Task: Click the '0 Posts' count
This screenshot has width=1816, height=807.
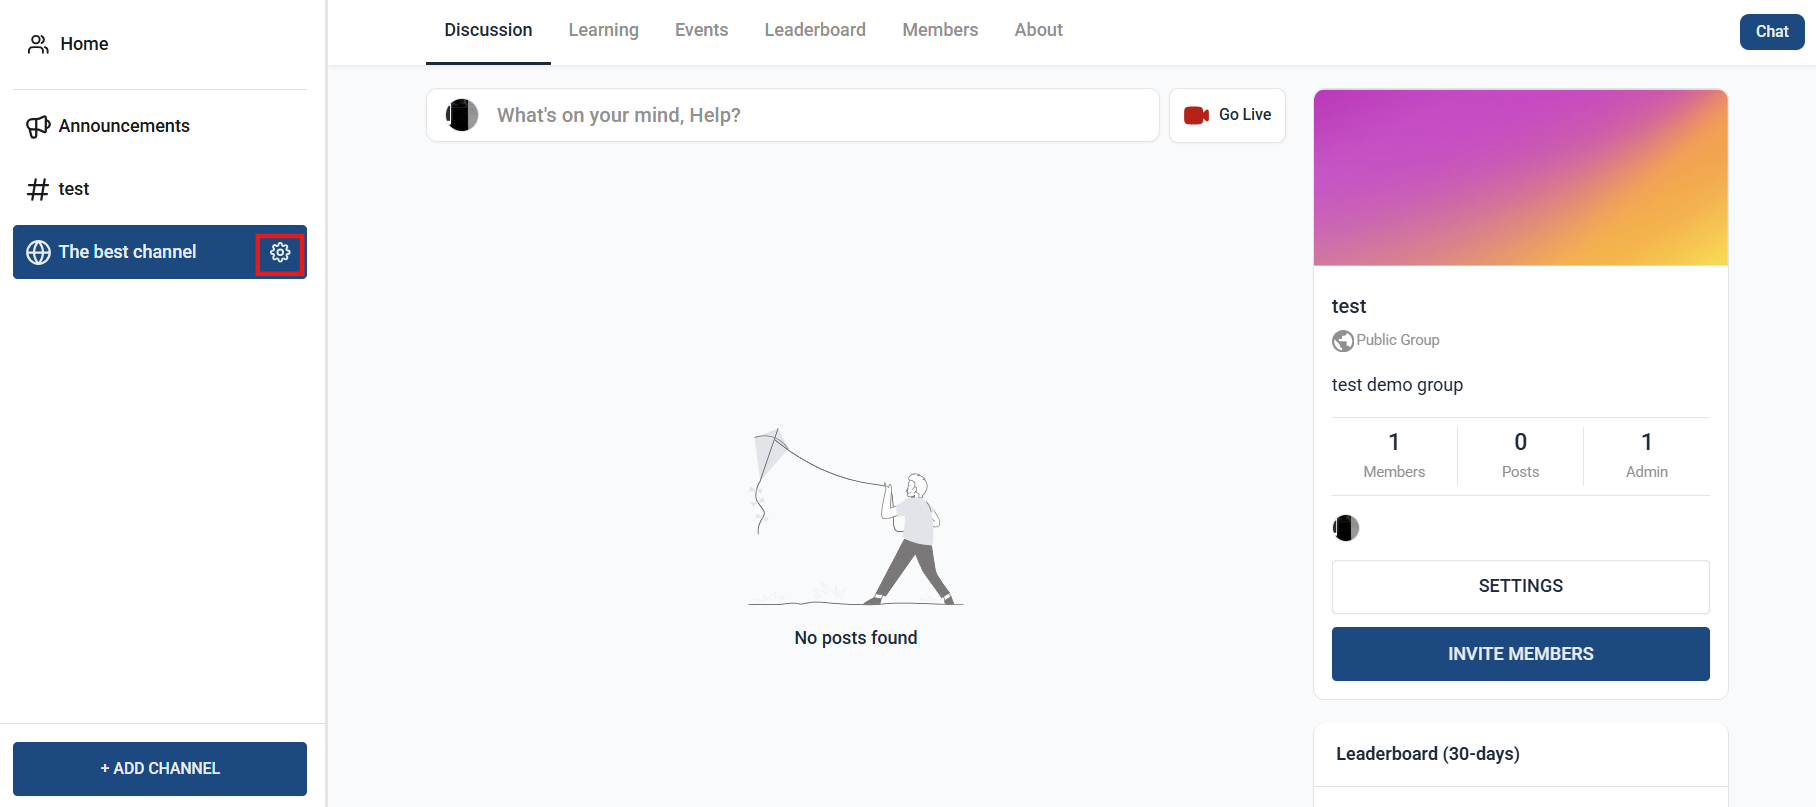Action: tap(1520, 456)
